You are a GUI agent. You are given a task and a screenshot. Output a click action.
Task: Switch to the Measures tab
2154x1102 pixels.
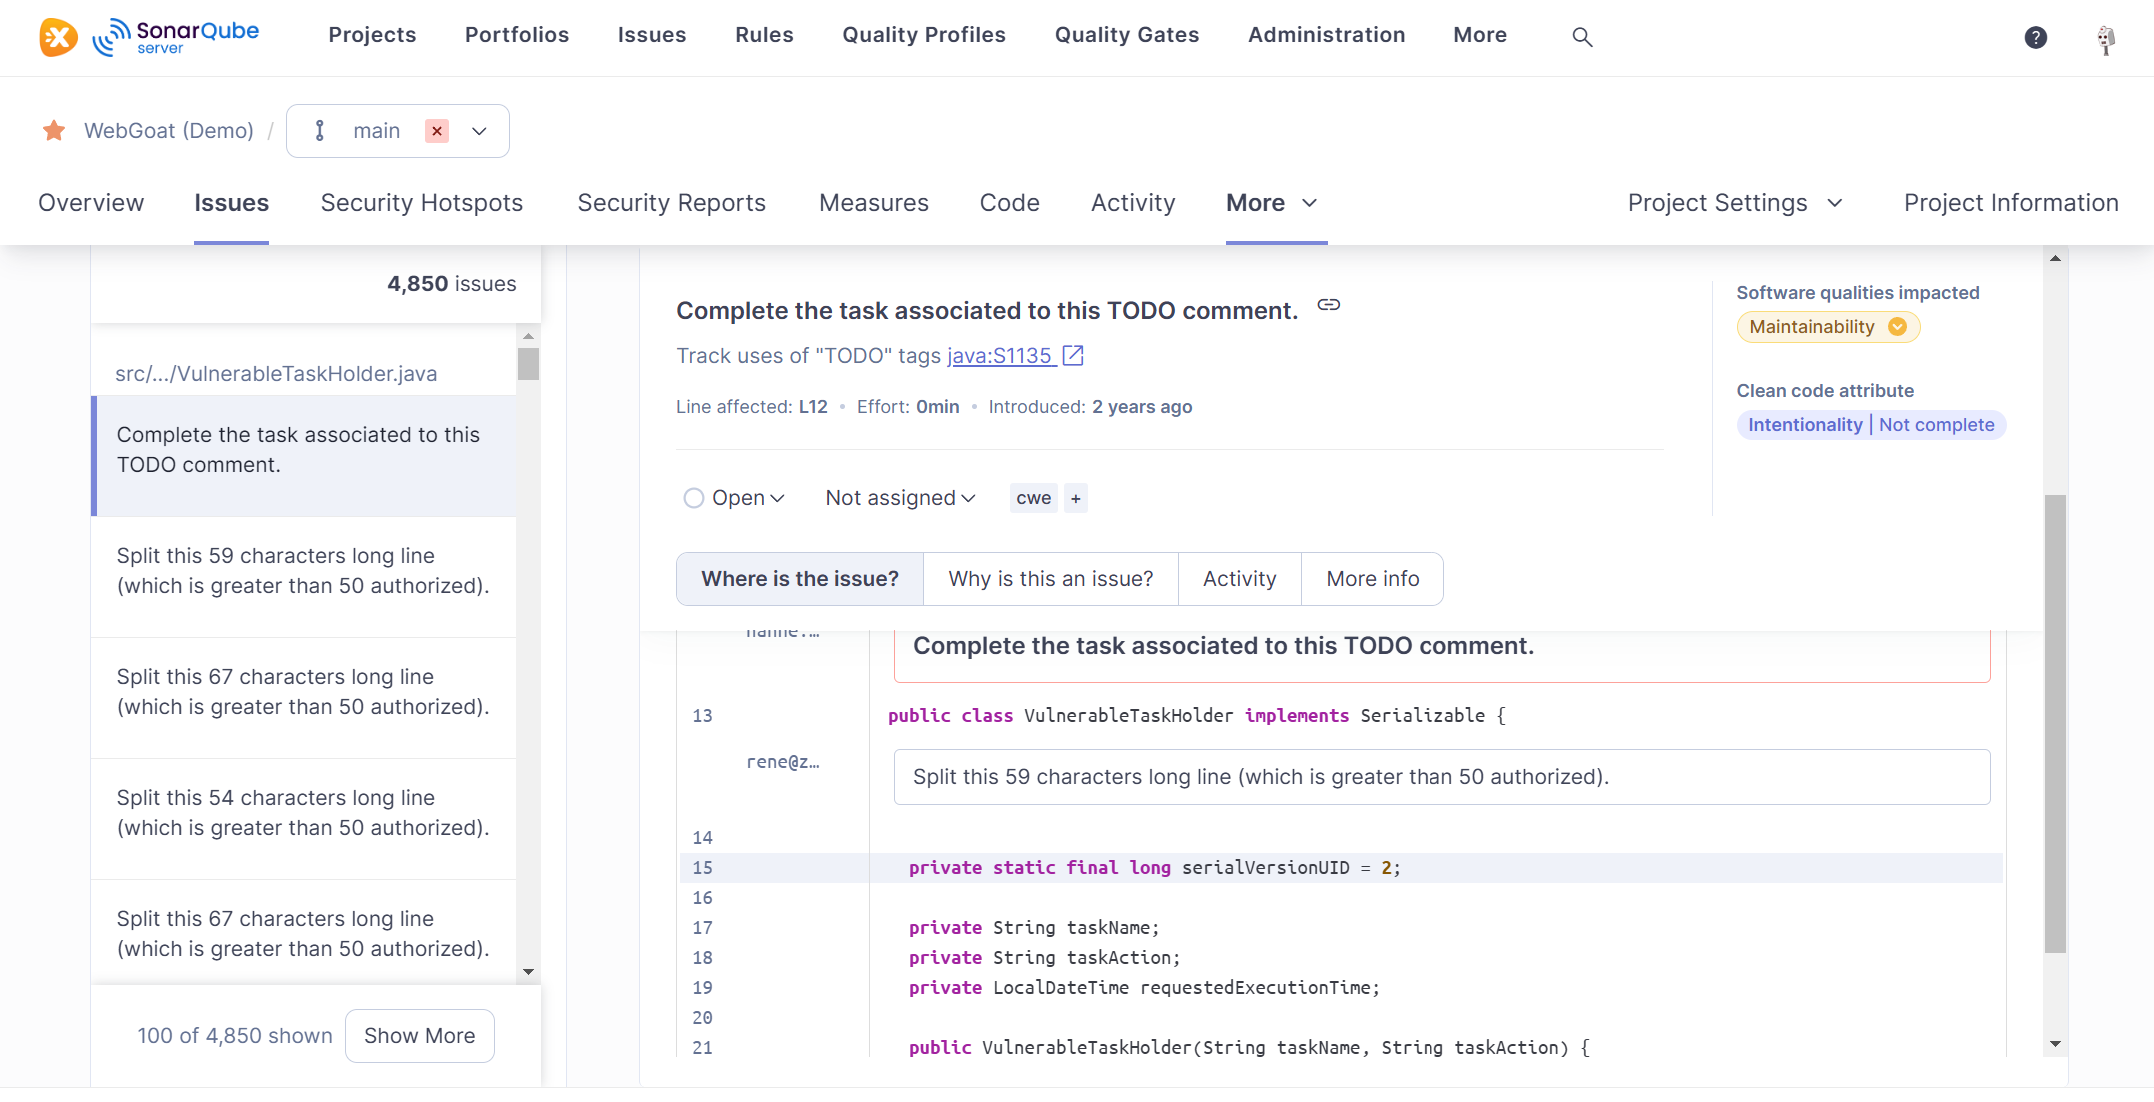tap(874, 203)
